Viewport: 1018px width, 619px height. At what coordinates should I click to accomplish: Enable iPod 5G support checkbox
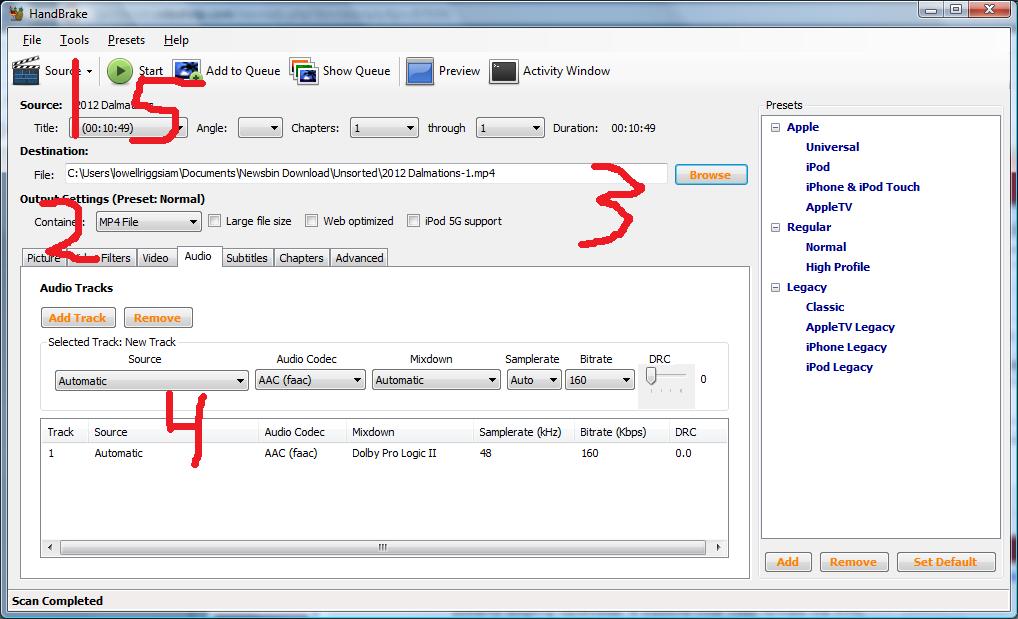(x=414, y=221)
